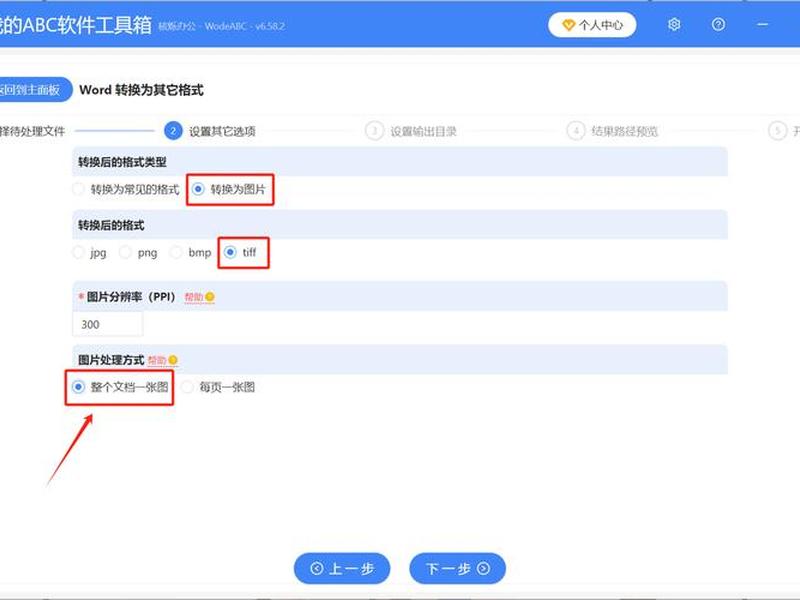This screenshot has width=800, height=600.
Task: Open settings via the gear icon
Action: click(674, 24)
